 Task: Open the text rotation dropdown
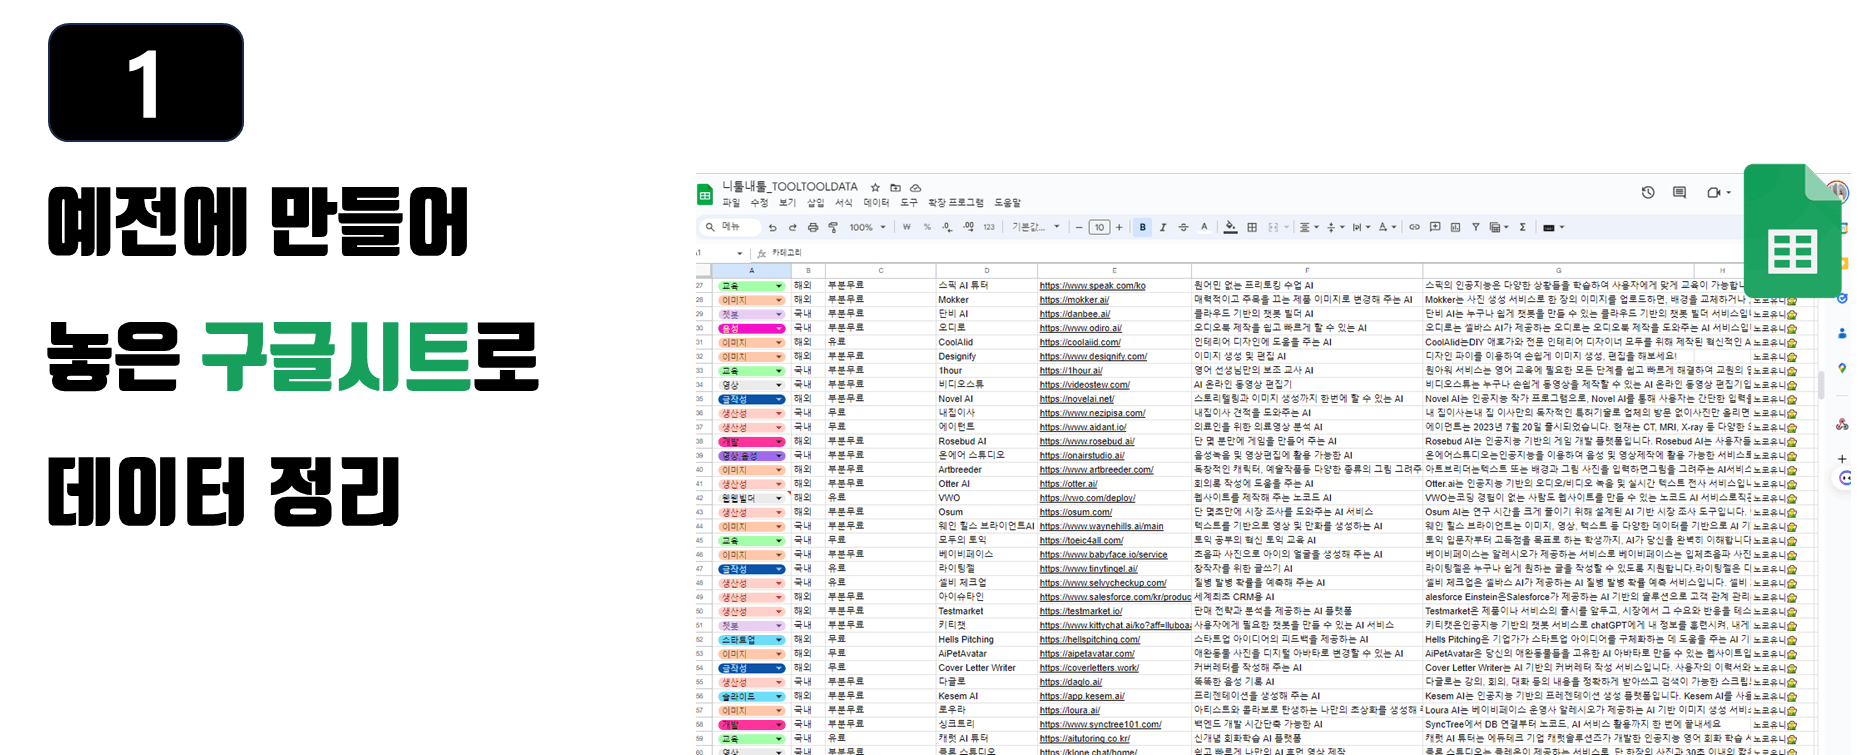tap(1387, 227)
